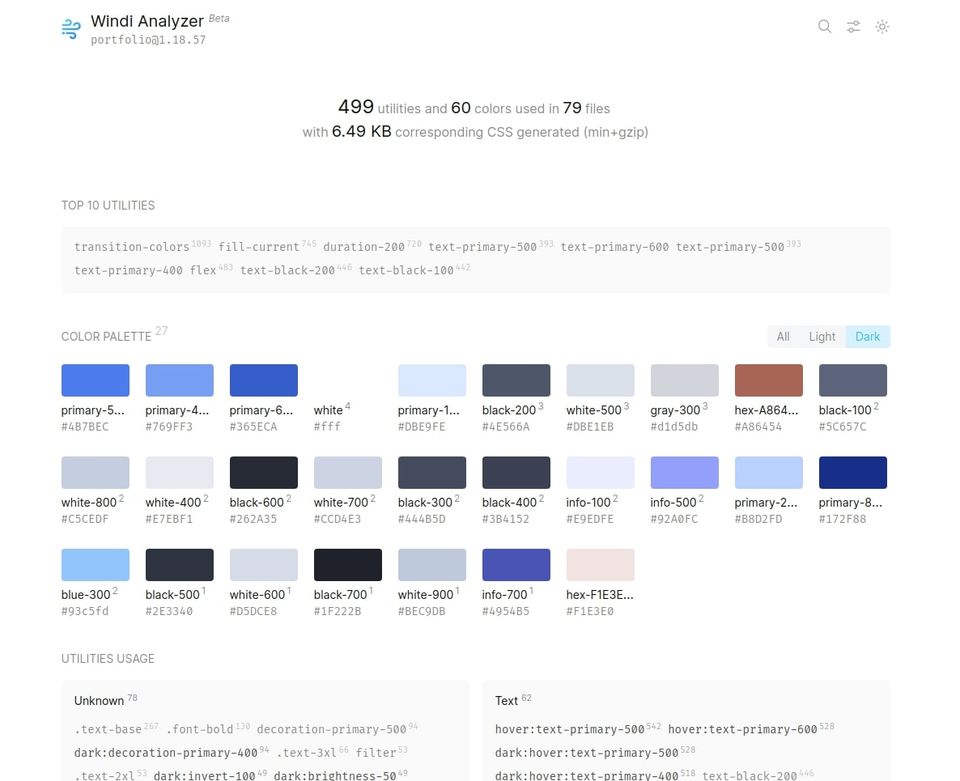Open the dark:decoration-primary-400 utility
Viewport: 960px width, 781px height.
click(x=165, y=752)
